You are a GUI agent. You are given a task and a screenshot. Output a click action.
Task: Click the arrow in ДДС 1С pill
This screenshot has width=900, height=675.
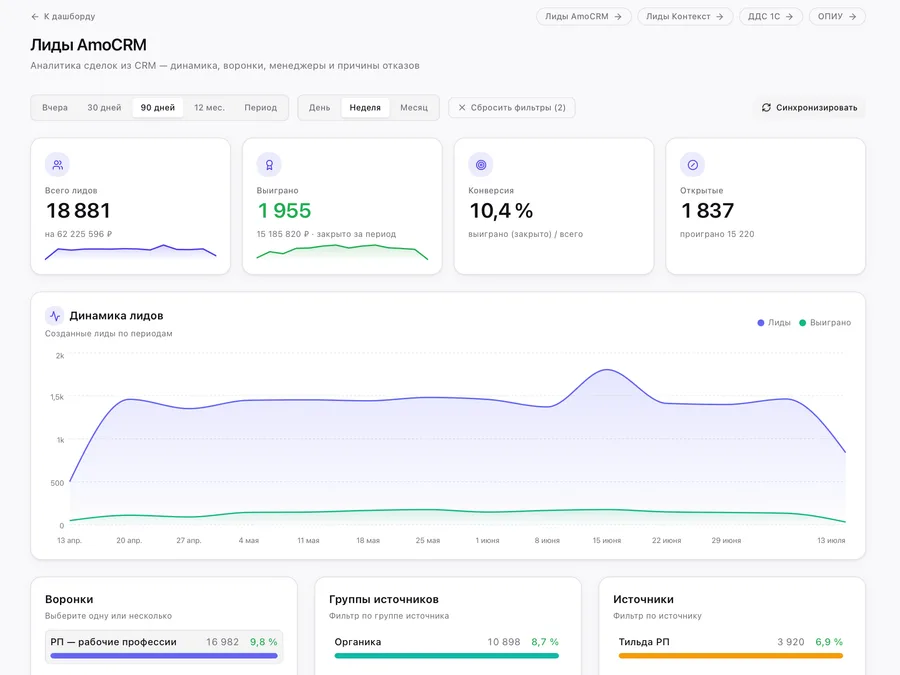point(789,17)
